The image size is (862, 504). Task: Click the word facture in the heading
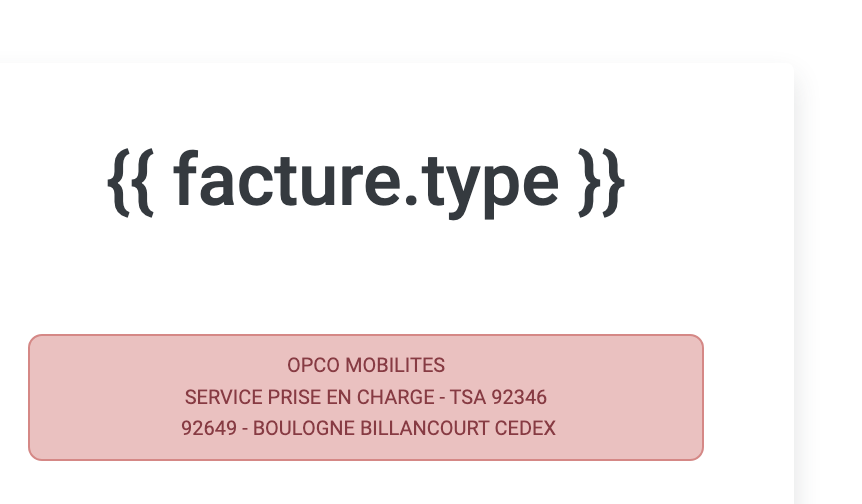288,180
